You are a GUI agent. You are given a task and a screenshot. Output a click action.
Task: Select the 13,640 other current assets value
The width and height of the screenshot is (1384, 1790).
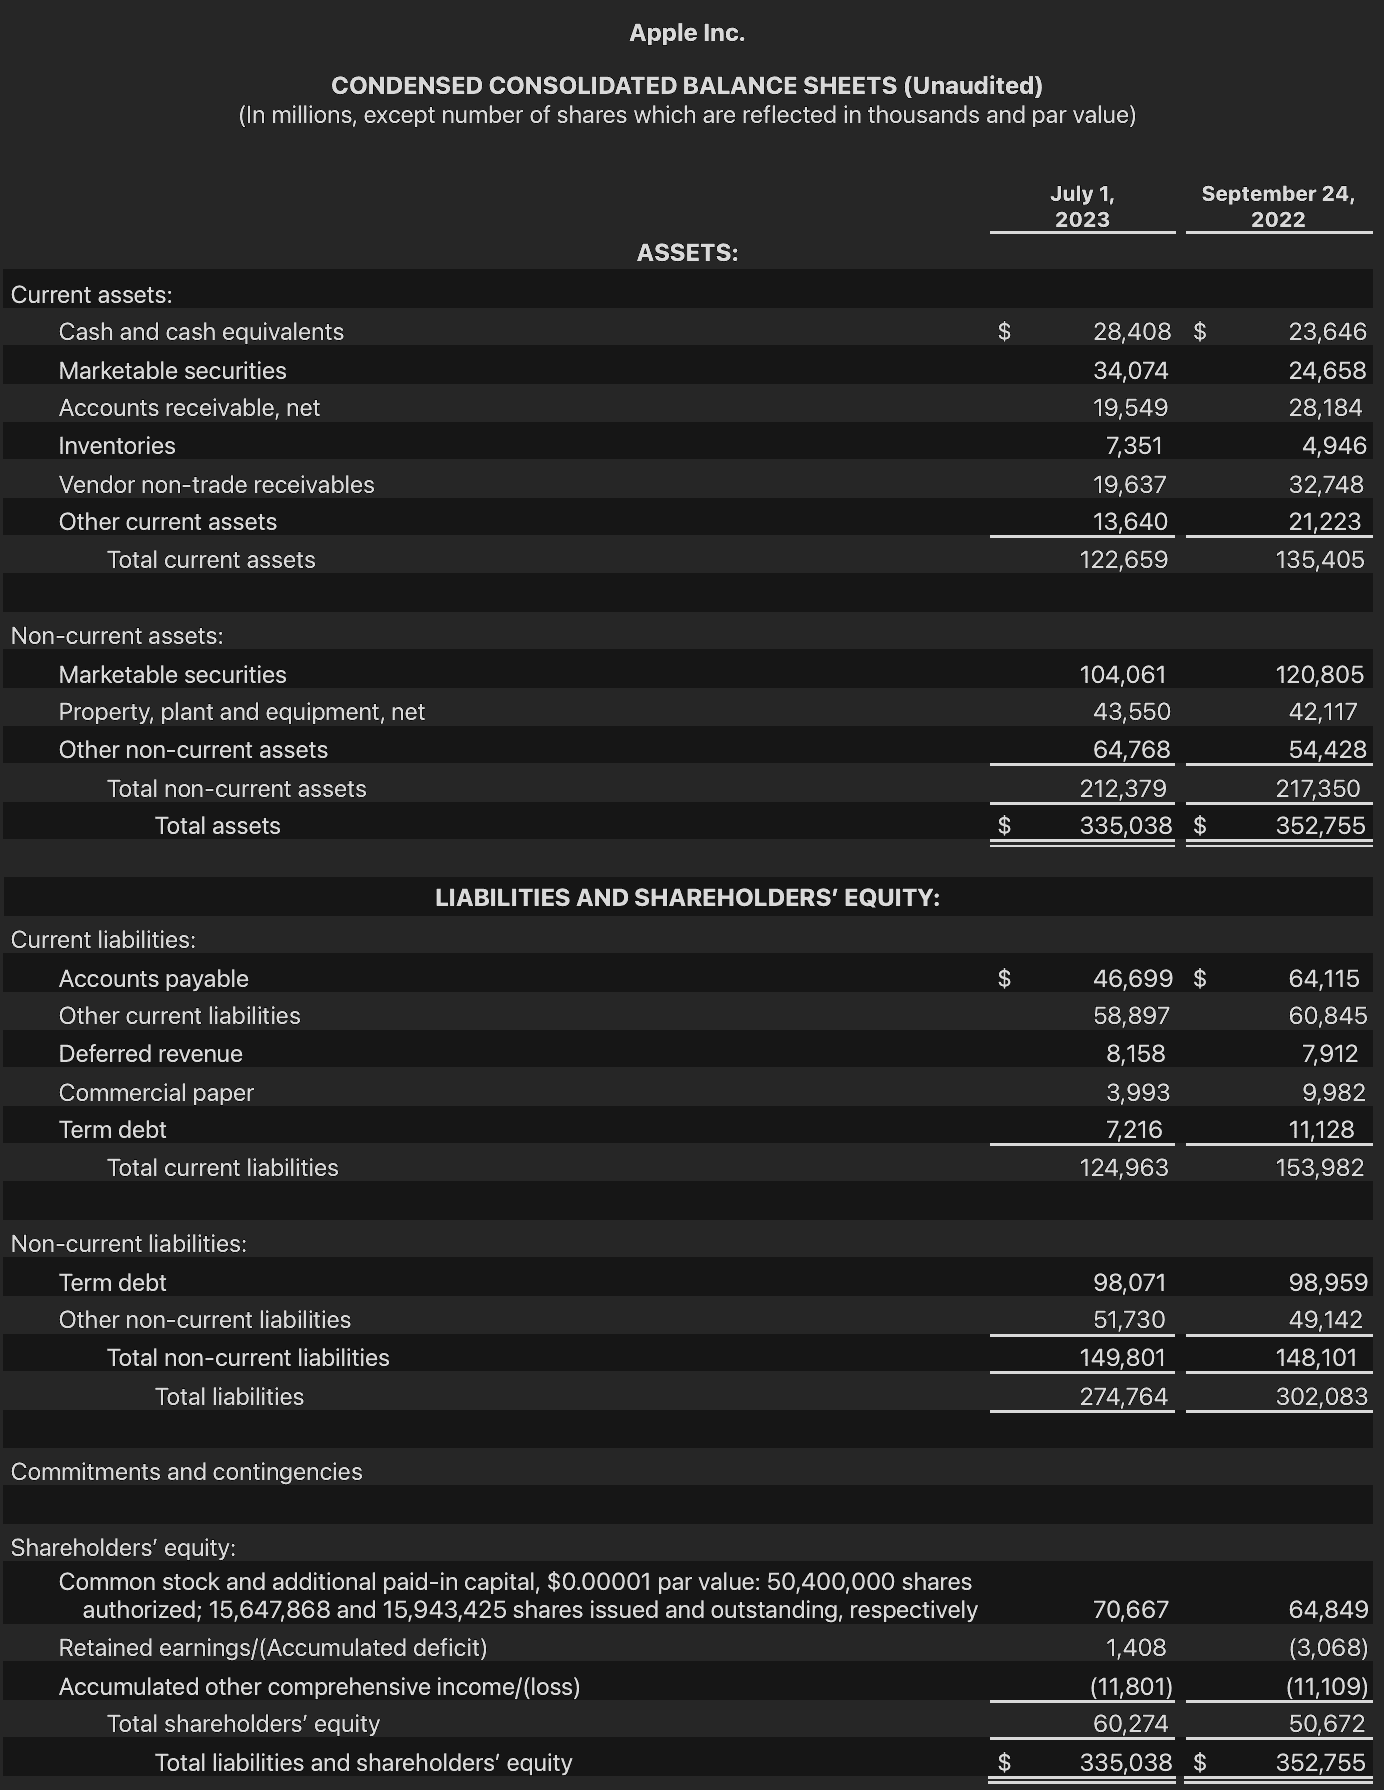click(1130, 522)
